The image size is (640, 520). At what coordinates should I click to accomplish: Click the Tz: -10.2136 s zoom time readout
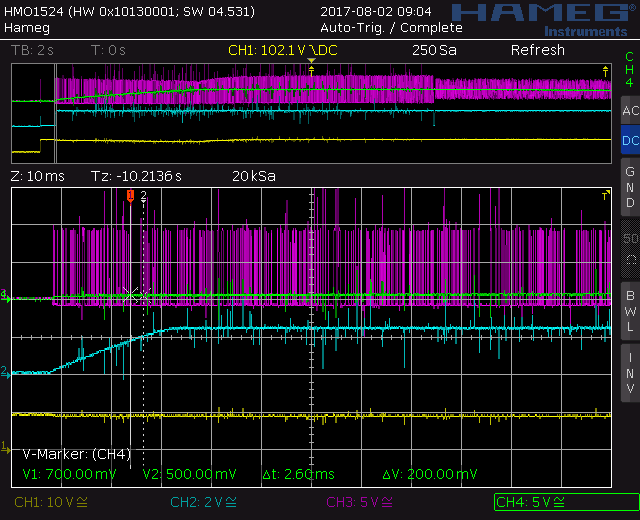tap(136, 176)
